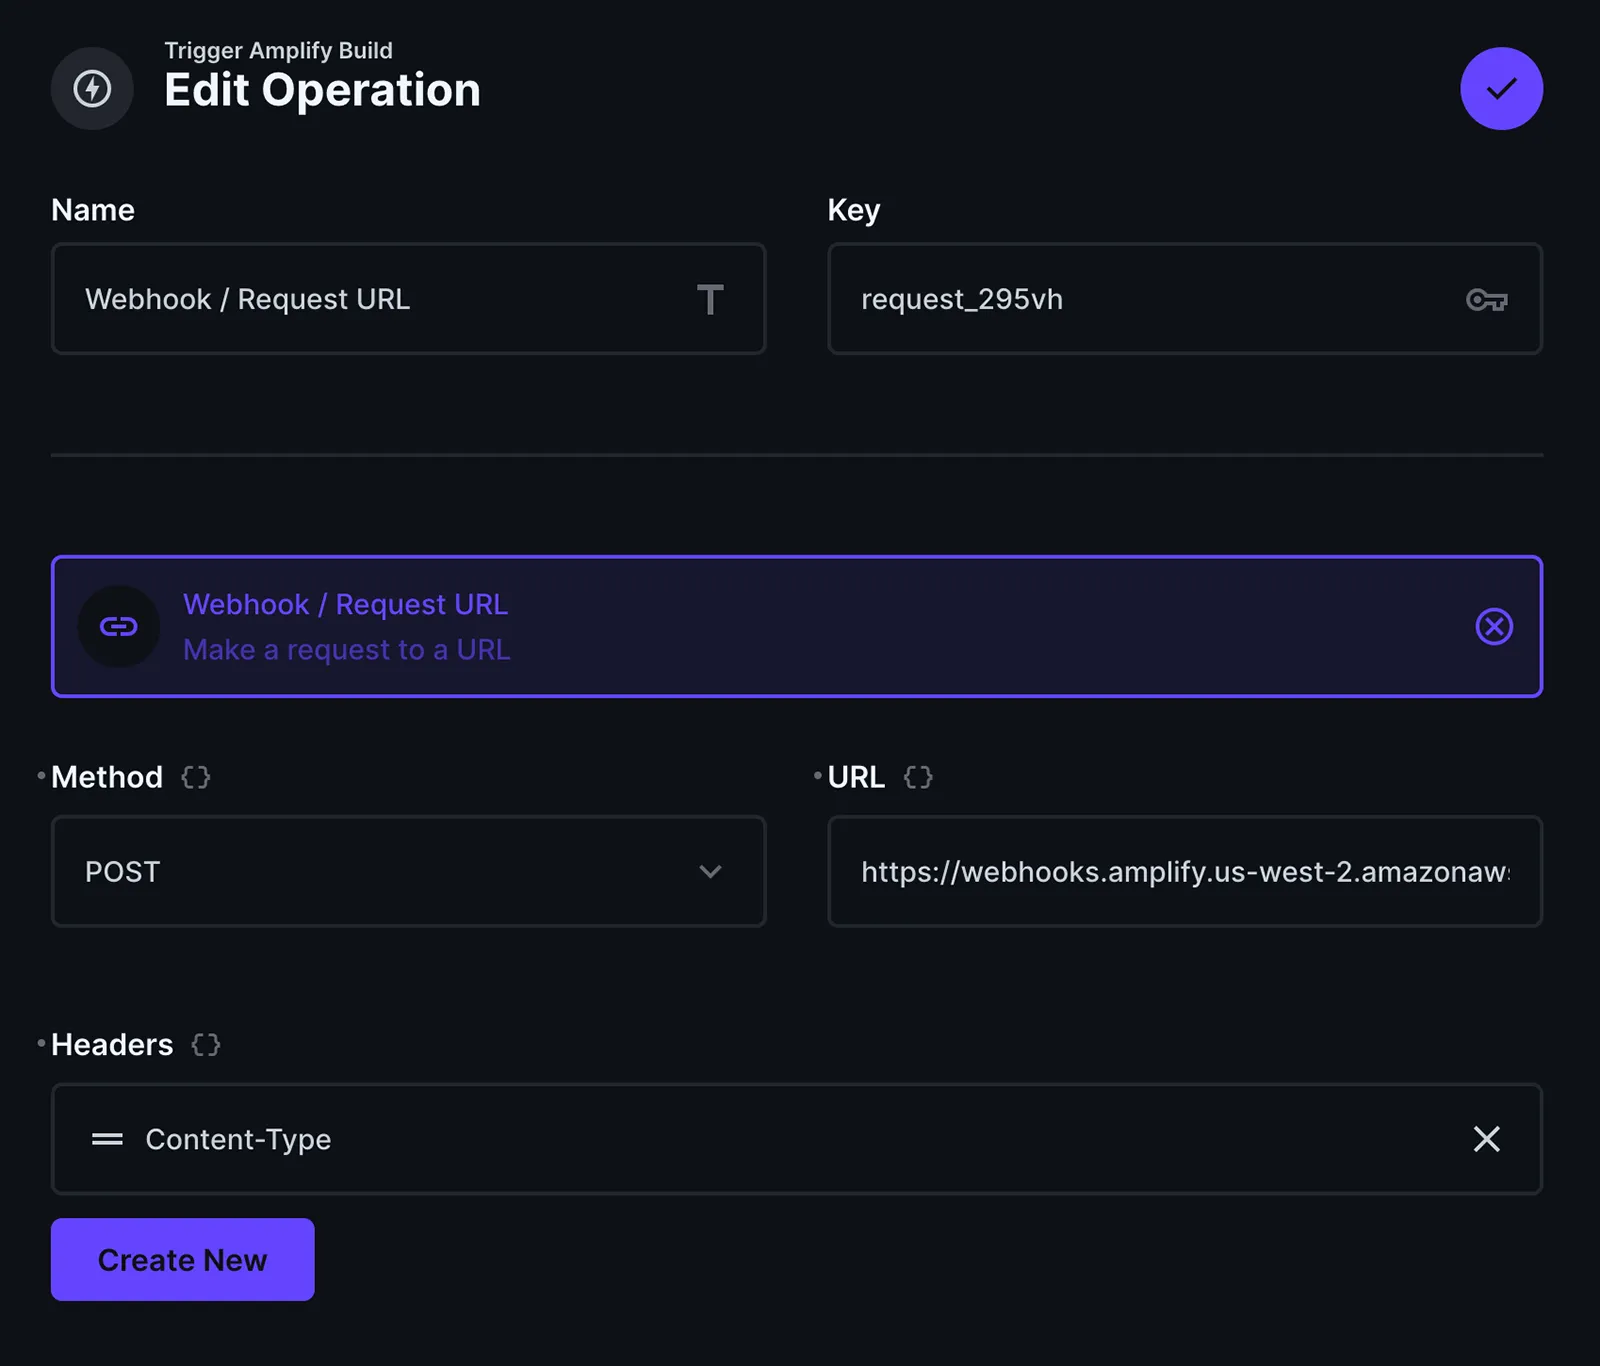Click the link icon of the Webhook operation card
1600x1366 pixels.
point(119,626)
